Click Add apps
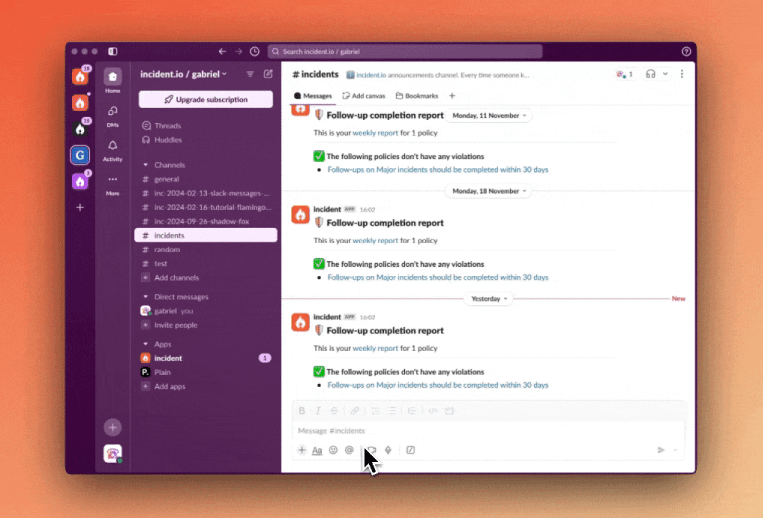Viewport: 763px width, 518px height. click(206, 386)
